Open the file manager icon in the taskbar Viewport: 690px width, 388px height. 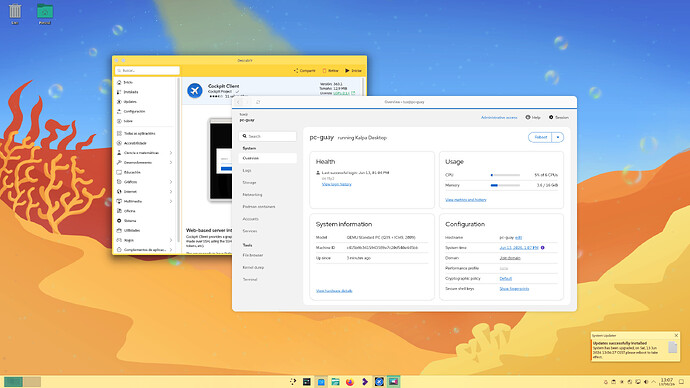coord(335,381)
